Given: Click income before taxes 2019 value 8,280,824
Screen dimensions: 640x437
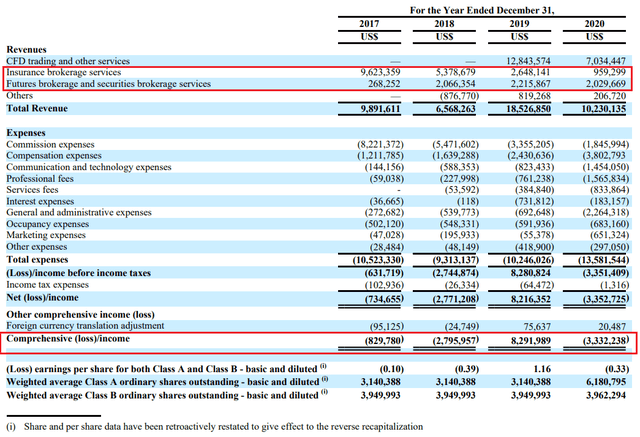Looking at the screenshot, I should coord(531,273).
